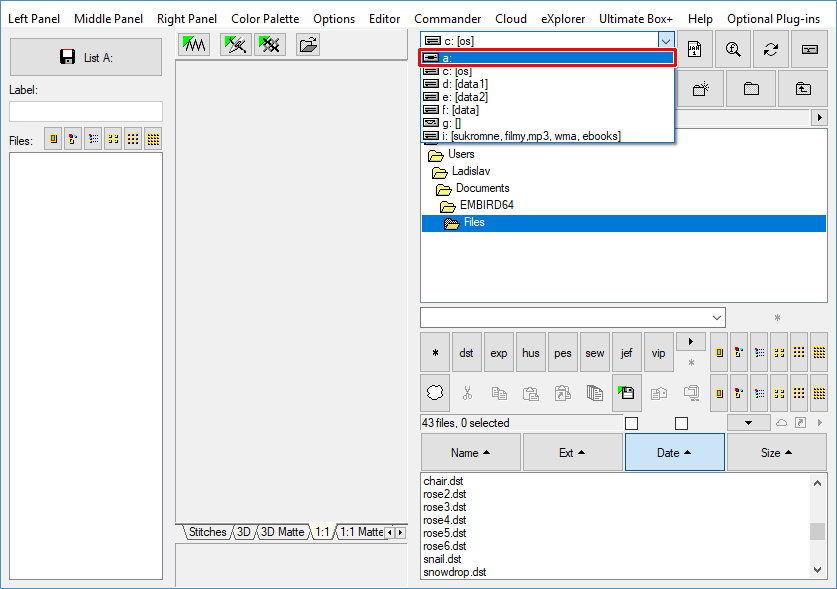Select single-icon view in left panel Files row
This screenshot has width=837, height=589.
(x=53, y=139)
